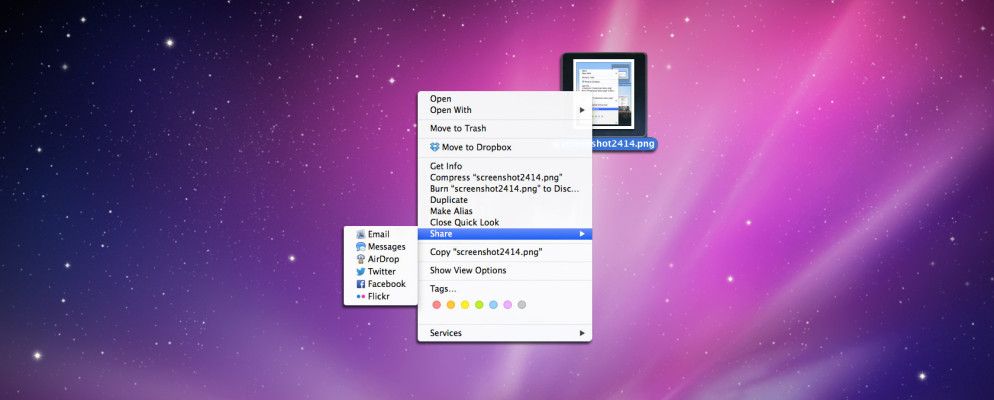Expand the Services submenu arrow

click(x=582, y=333)
